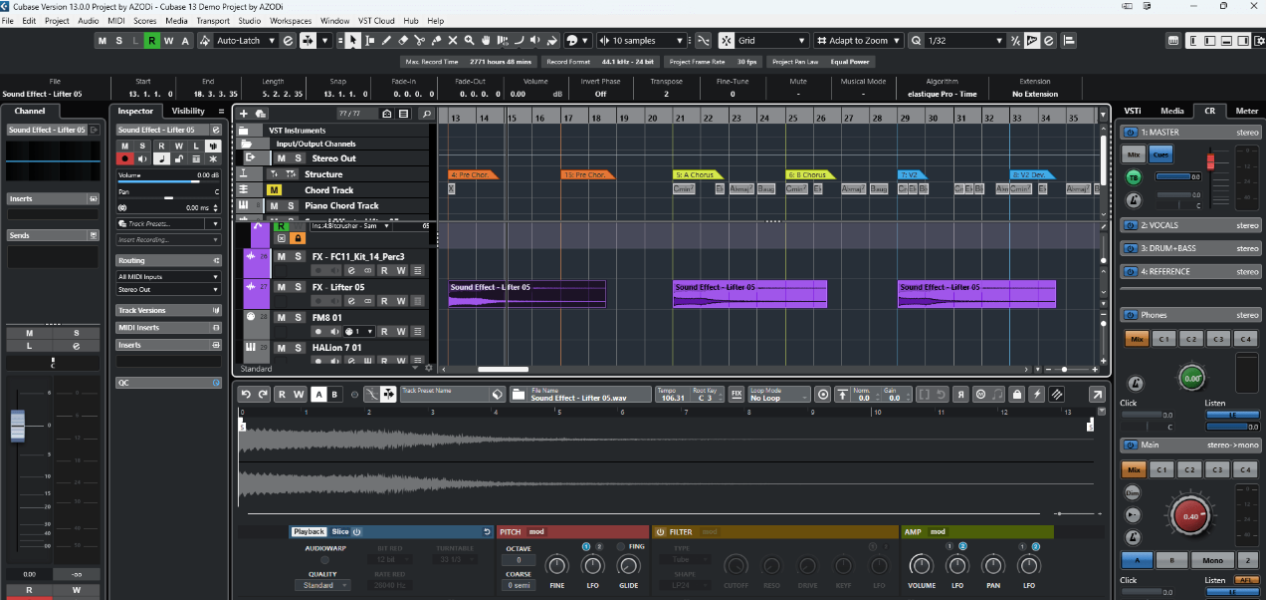Screen dimensions: 1266x600
Task: Switch to the Visibility tab
Action: [x=188, y=111]
